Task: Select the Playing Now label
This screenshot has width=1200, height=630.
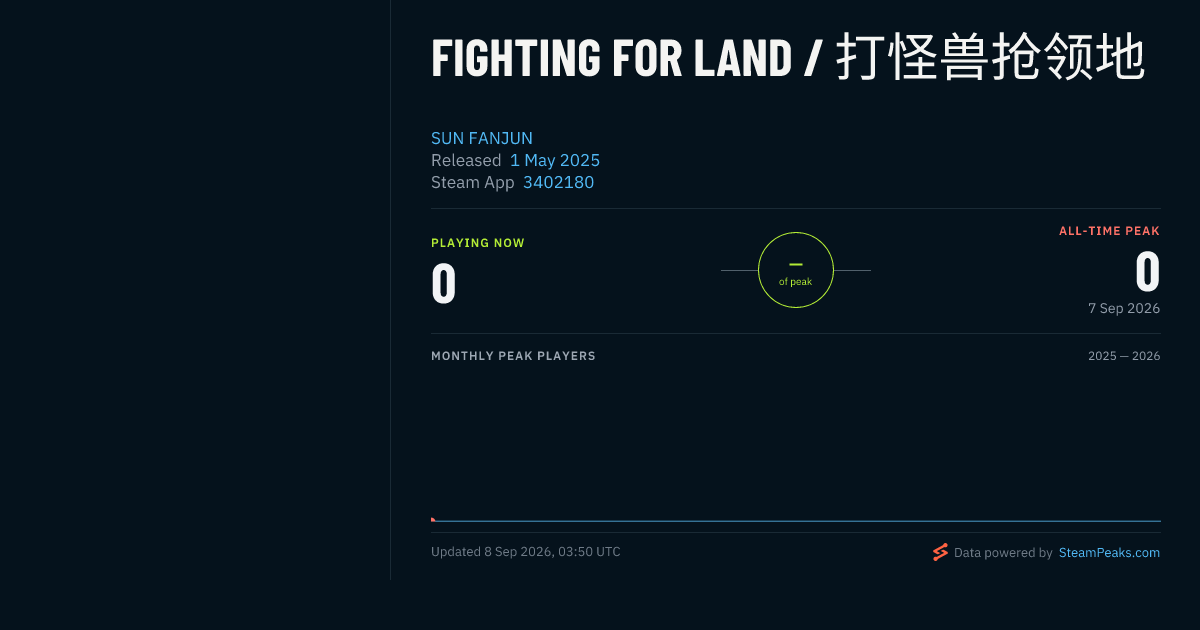Action: coord(478,243)
